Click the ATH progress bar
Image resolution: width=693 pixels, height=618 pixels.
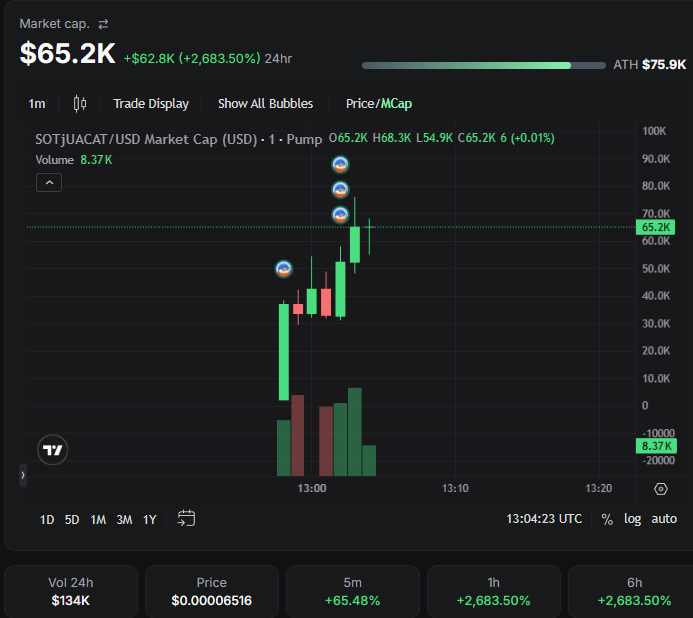coord(484,65)
